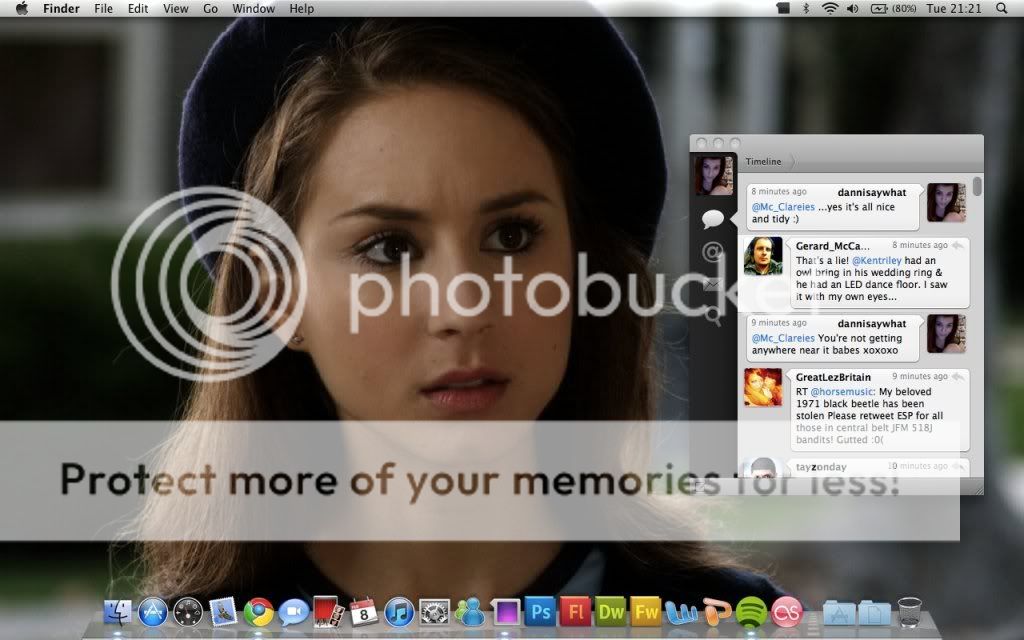Open the Direct Messages envelope in sidebar
Screen dimensions: 1024x640
pos(712,285)
